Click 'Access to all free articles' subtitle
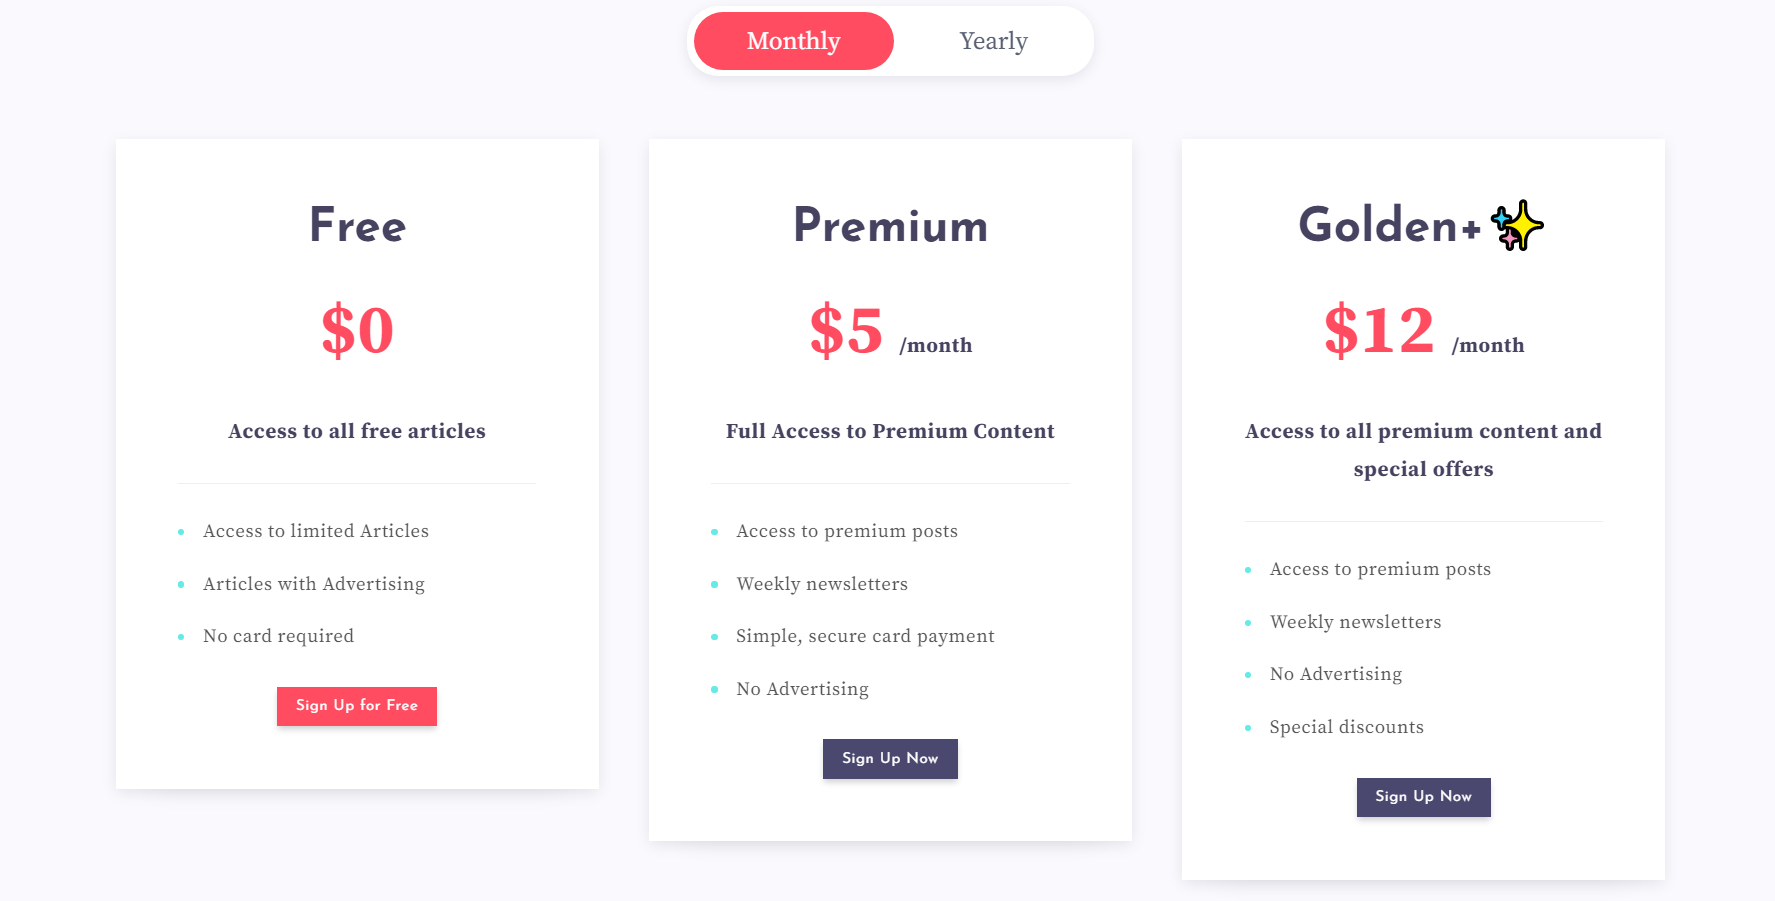Viewport: 1775px width, 901px height. pos(357,431)
